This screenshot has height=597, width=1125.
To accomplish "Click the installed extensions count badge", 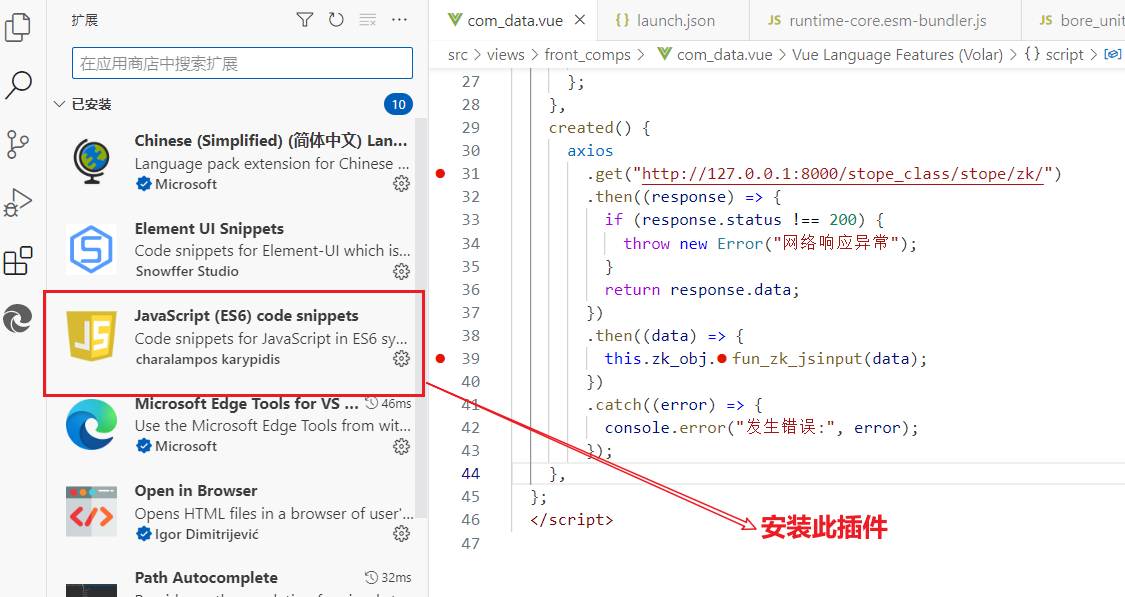I will [398, 105].
